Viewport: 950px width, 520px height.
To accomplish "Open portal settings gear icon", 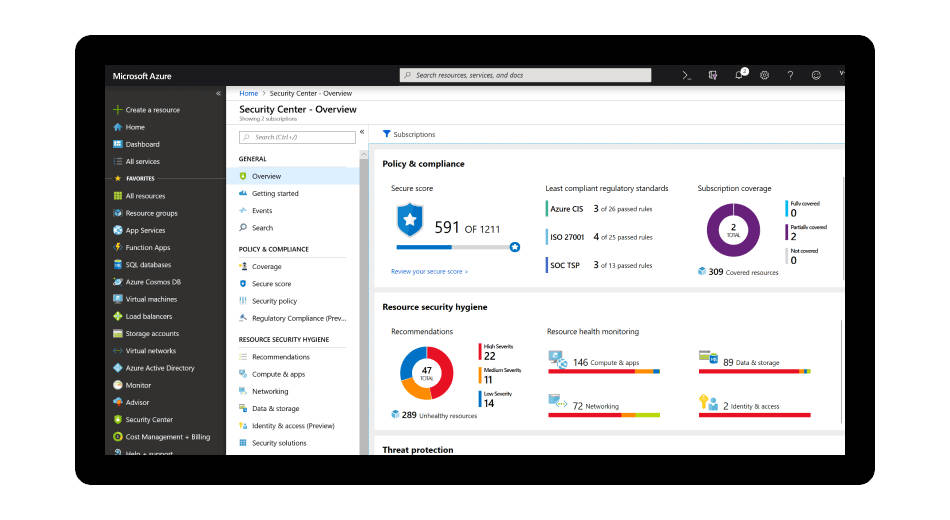I will pyautogui.click(x=765, y=75).
